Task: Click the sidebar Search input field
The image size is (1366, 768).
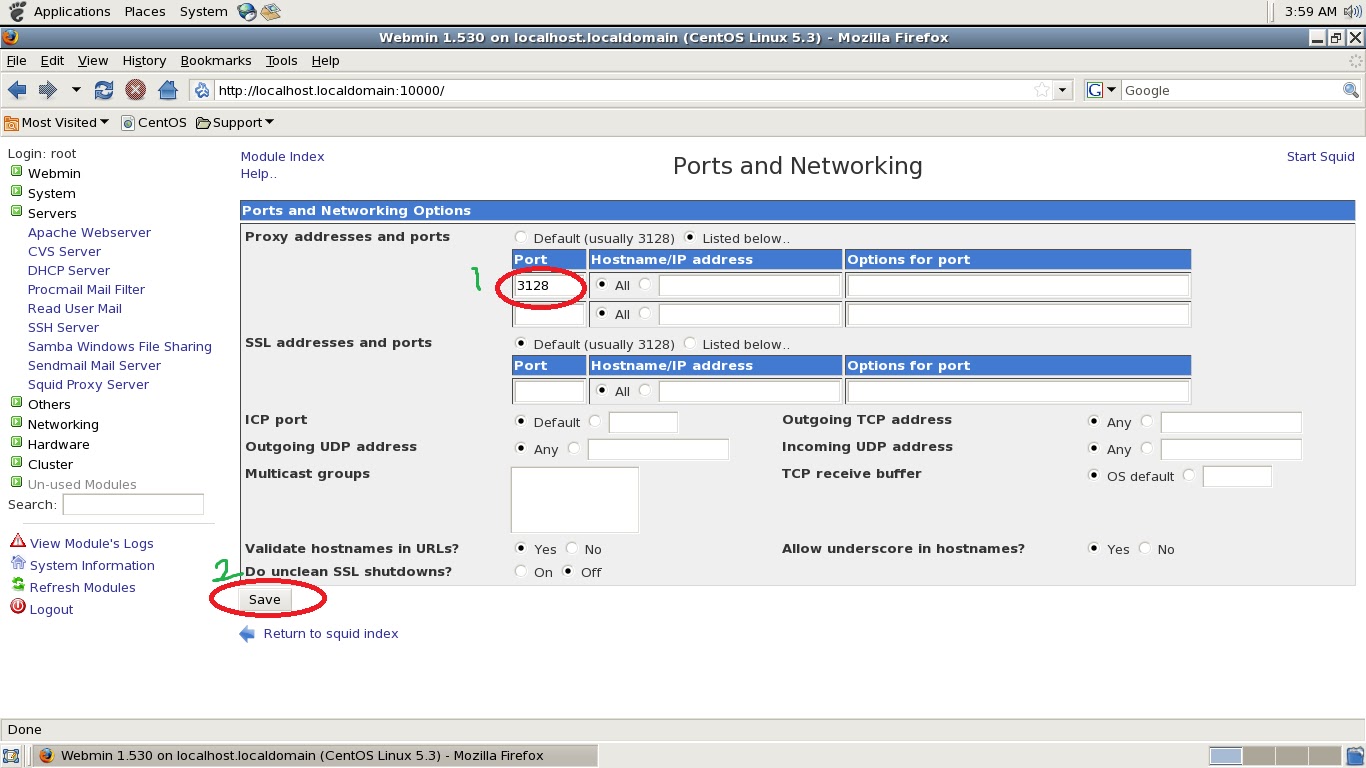Action: coord(133,504)
